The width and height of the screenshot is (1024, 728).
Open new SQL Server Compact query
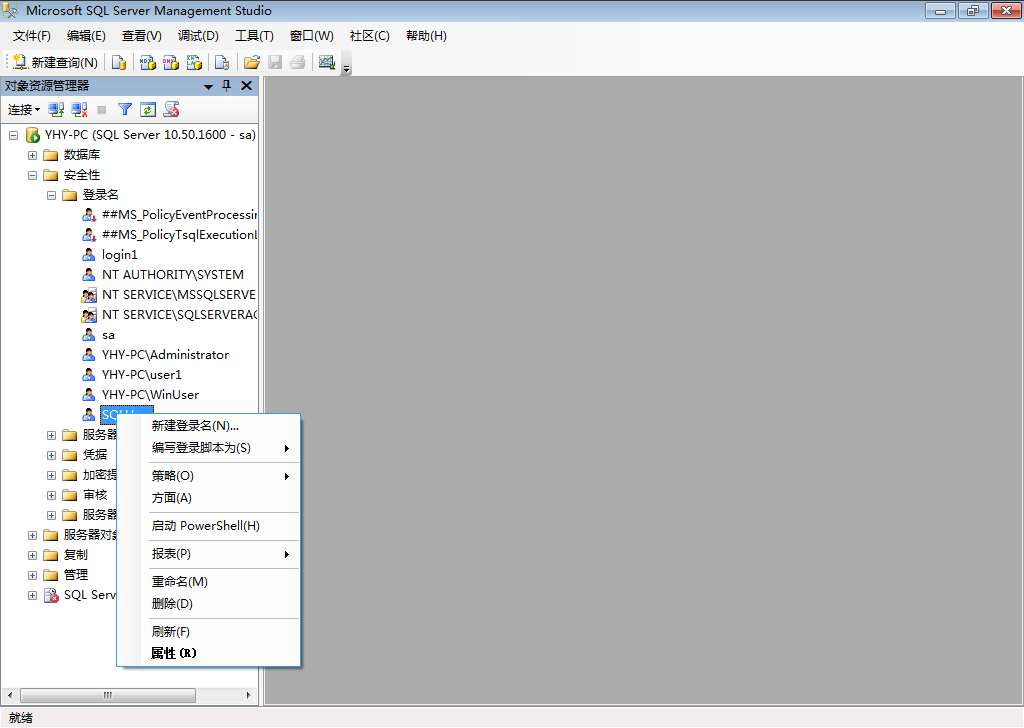pyautogui.click(x=222, y=63)
